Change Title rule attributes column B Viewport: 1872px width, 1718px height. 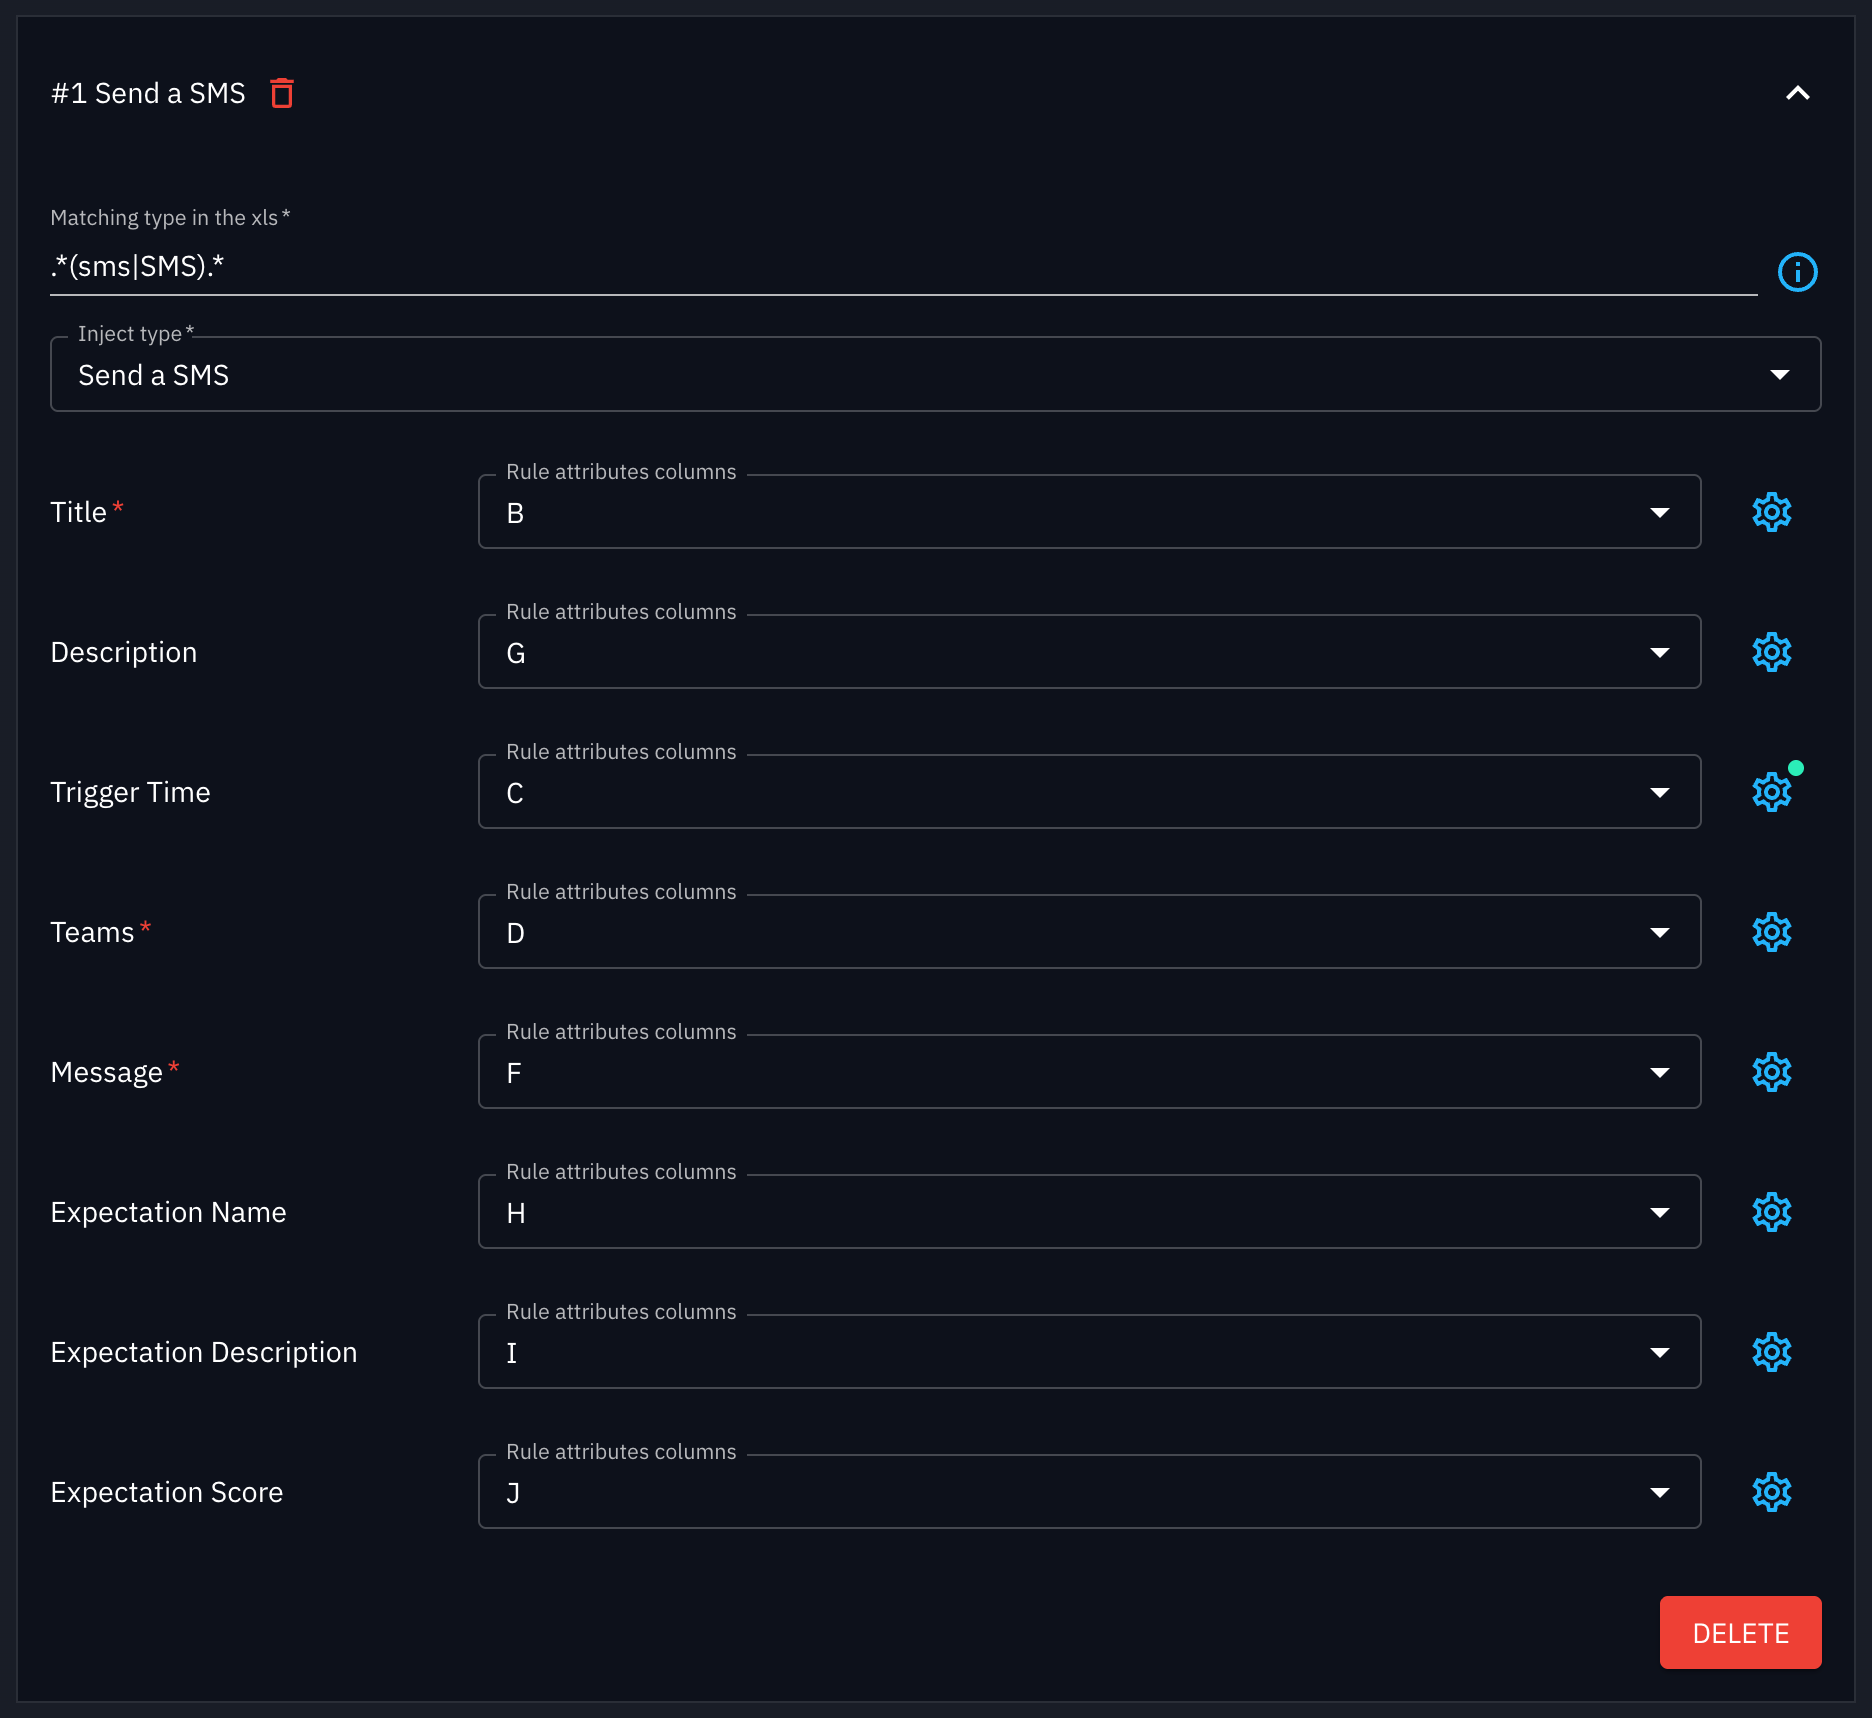point(1658,512)
